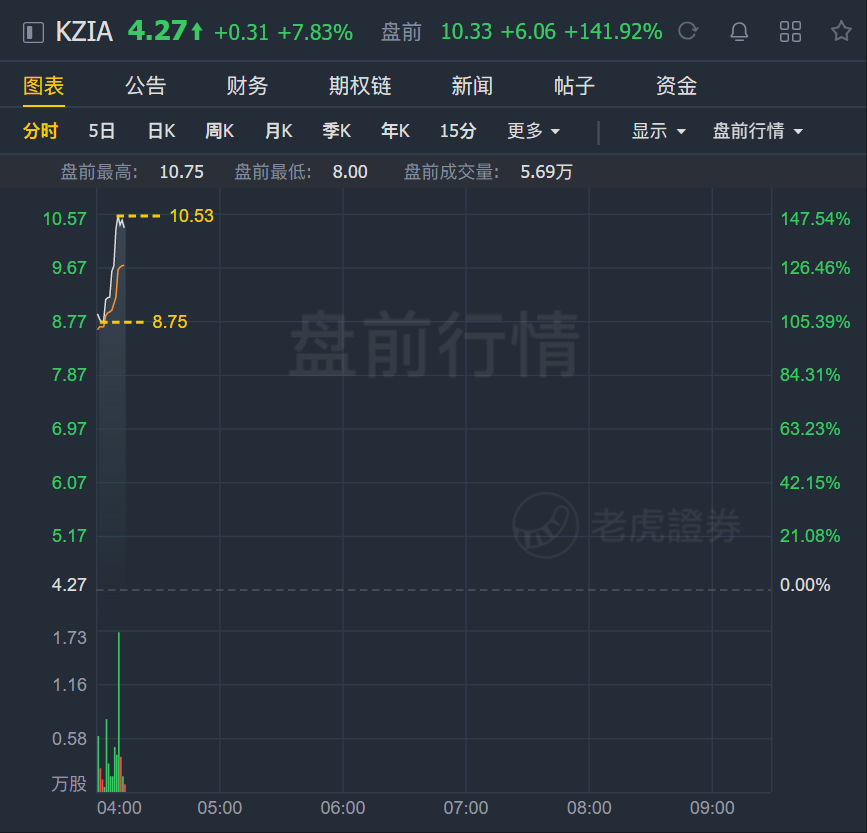Switch chart to 周K view
Image resolution: width=867 pixels, height=833 pixels.
(x=220, y=131)
